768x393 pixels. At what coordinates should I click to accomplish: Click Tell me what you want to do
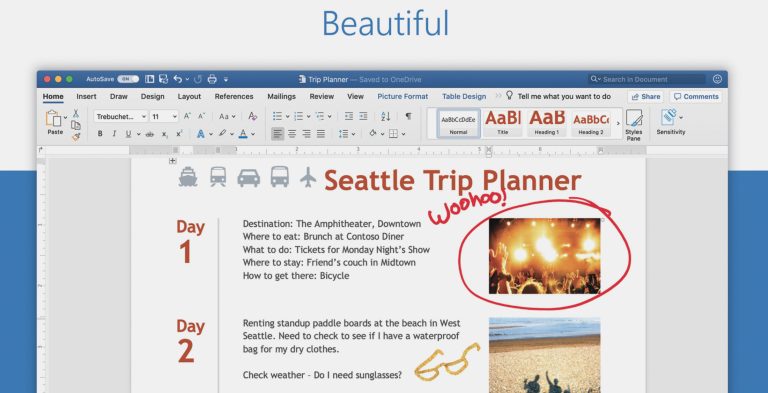(x=558, y=97)
